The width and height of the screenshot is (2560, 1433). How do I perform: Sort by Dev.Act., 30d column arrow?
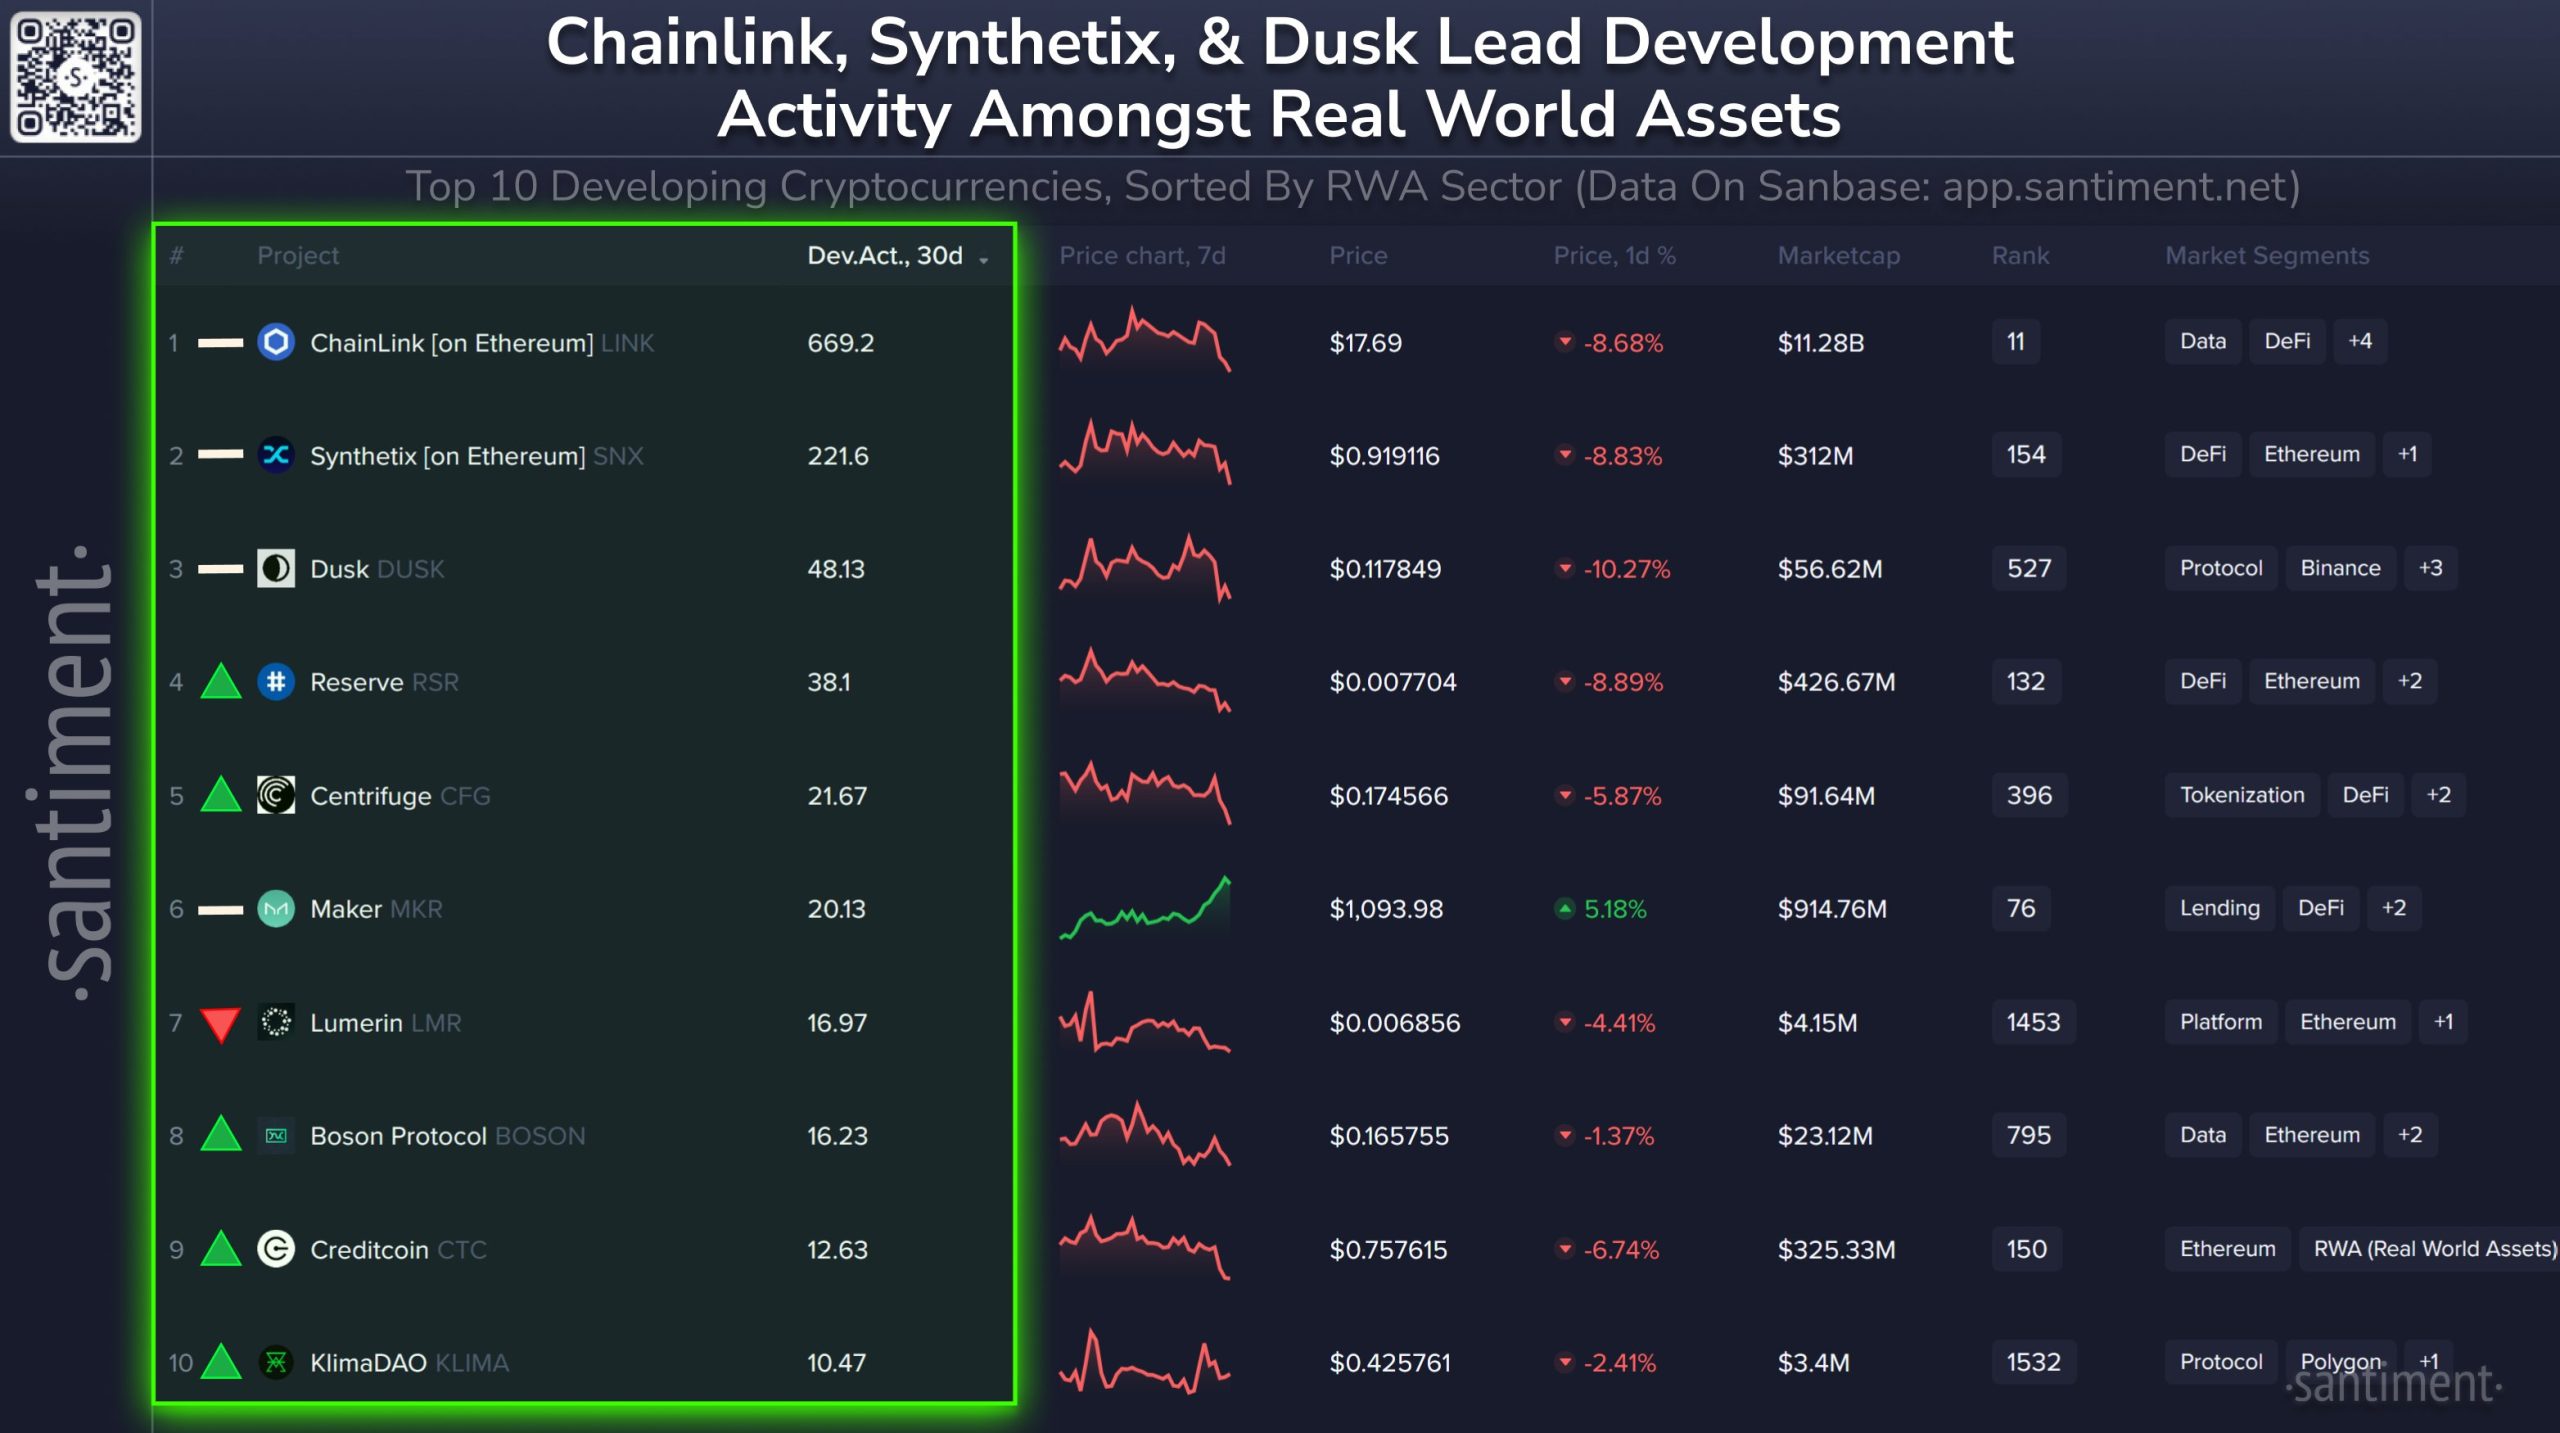(984, 260)
